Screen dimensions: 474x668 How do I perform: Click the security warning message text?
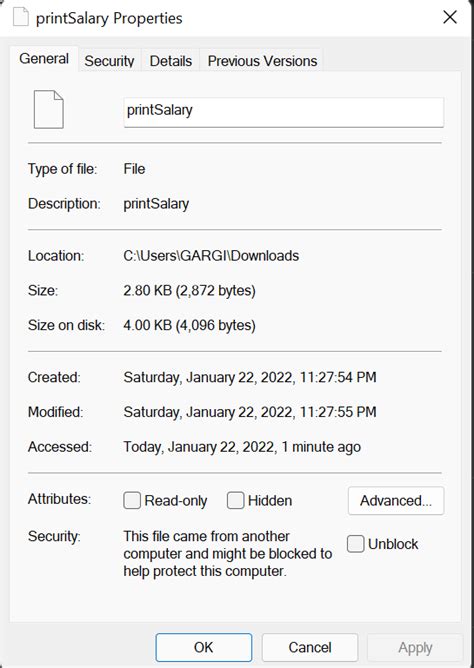click(x=228, y=553)
